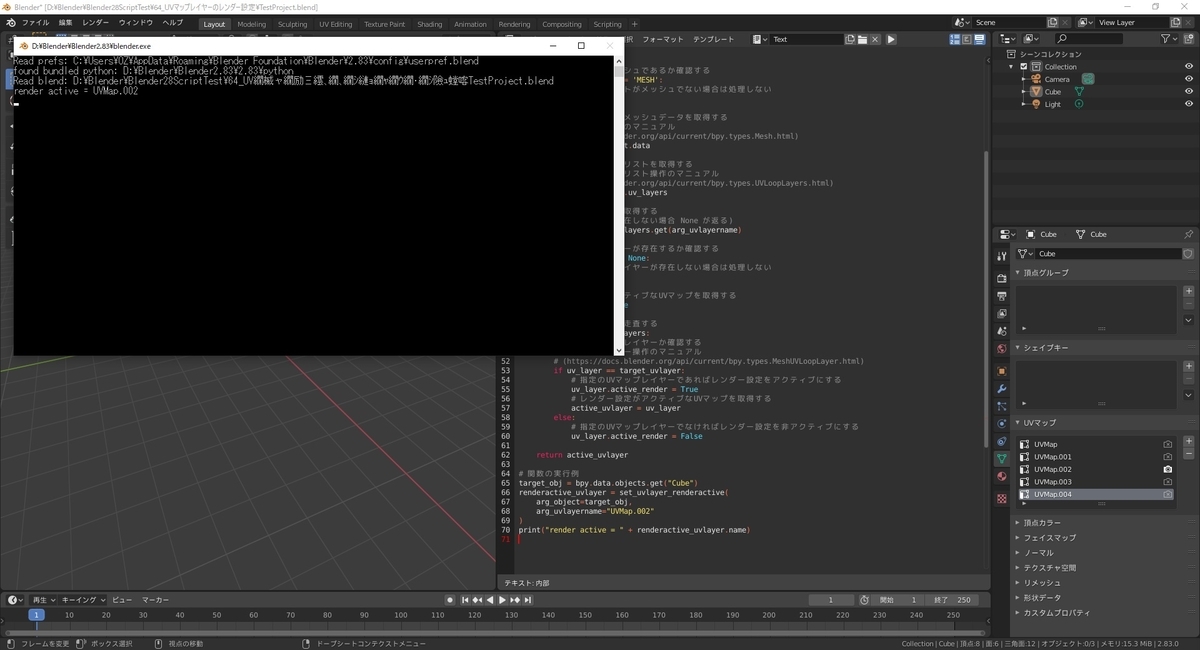Screen dimensions: 1200x650
Task: Open the Scene properties tab
Action: [1002, 331]
